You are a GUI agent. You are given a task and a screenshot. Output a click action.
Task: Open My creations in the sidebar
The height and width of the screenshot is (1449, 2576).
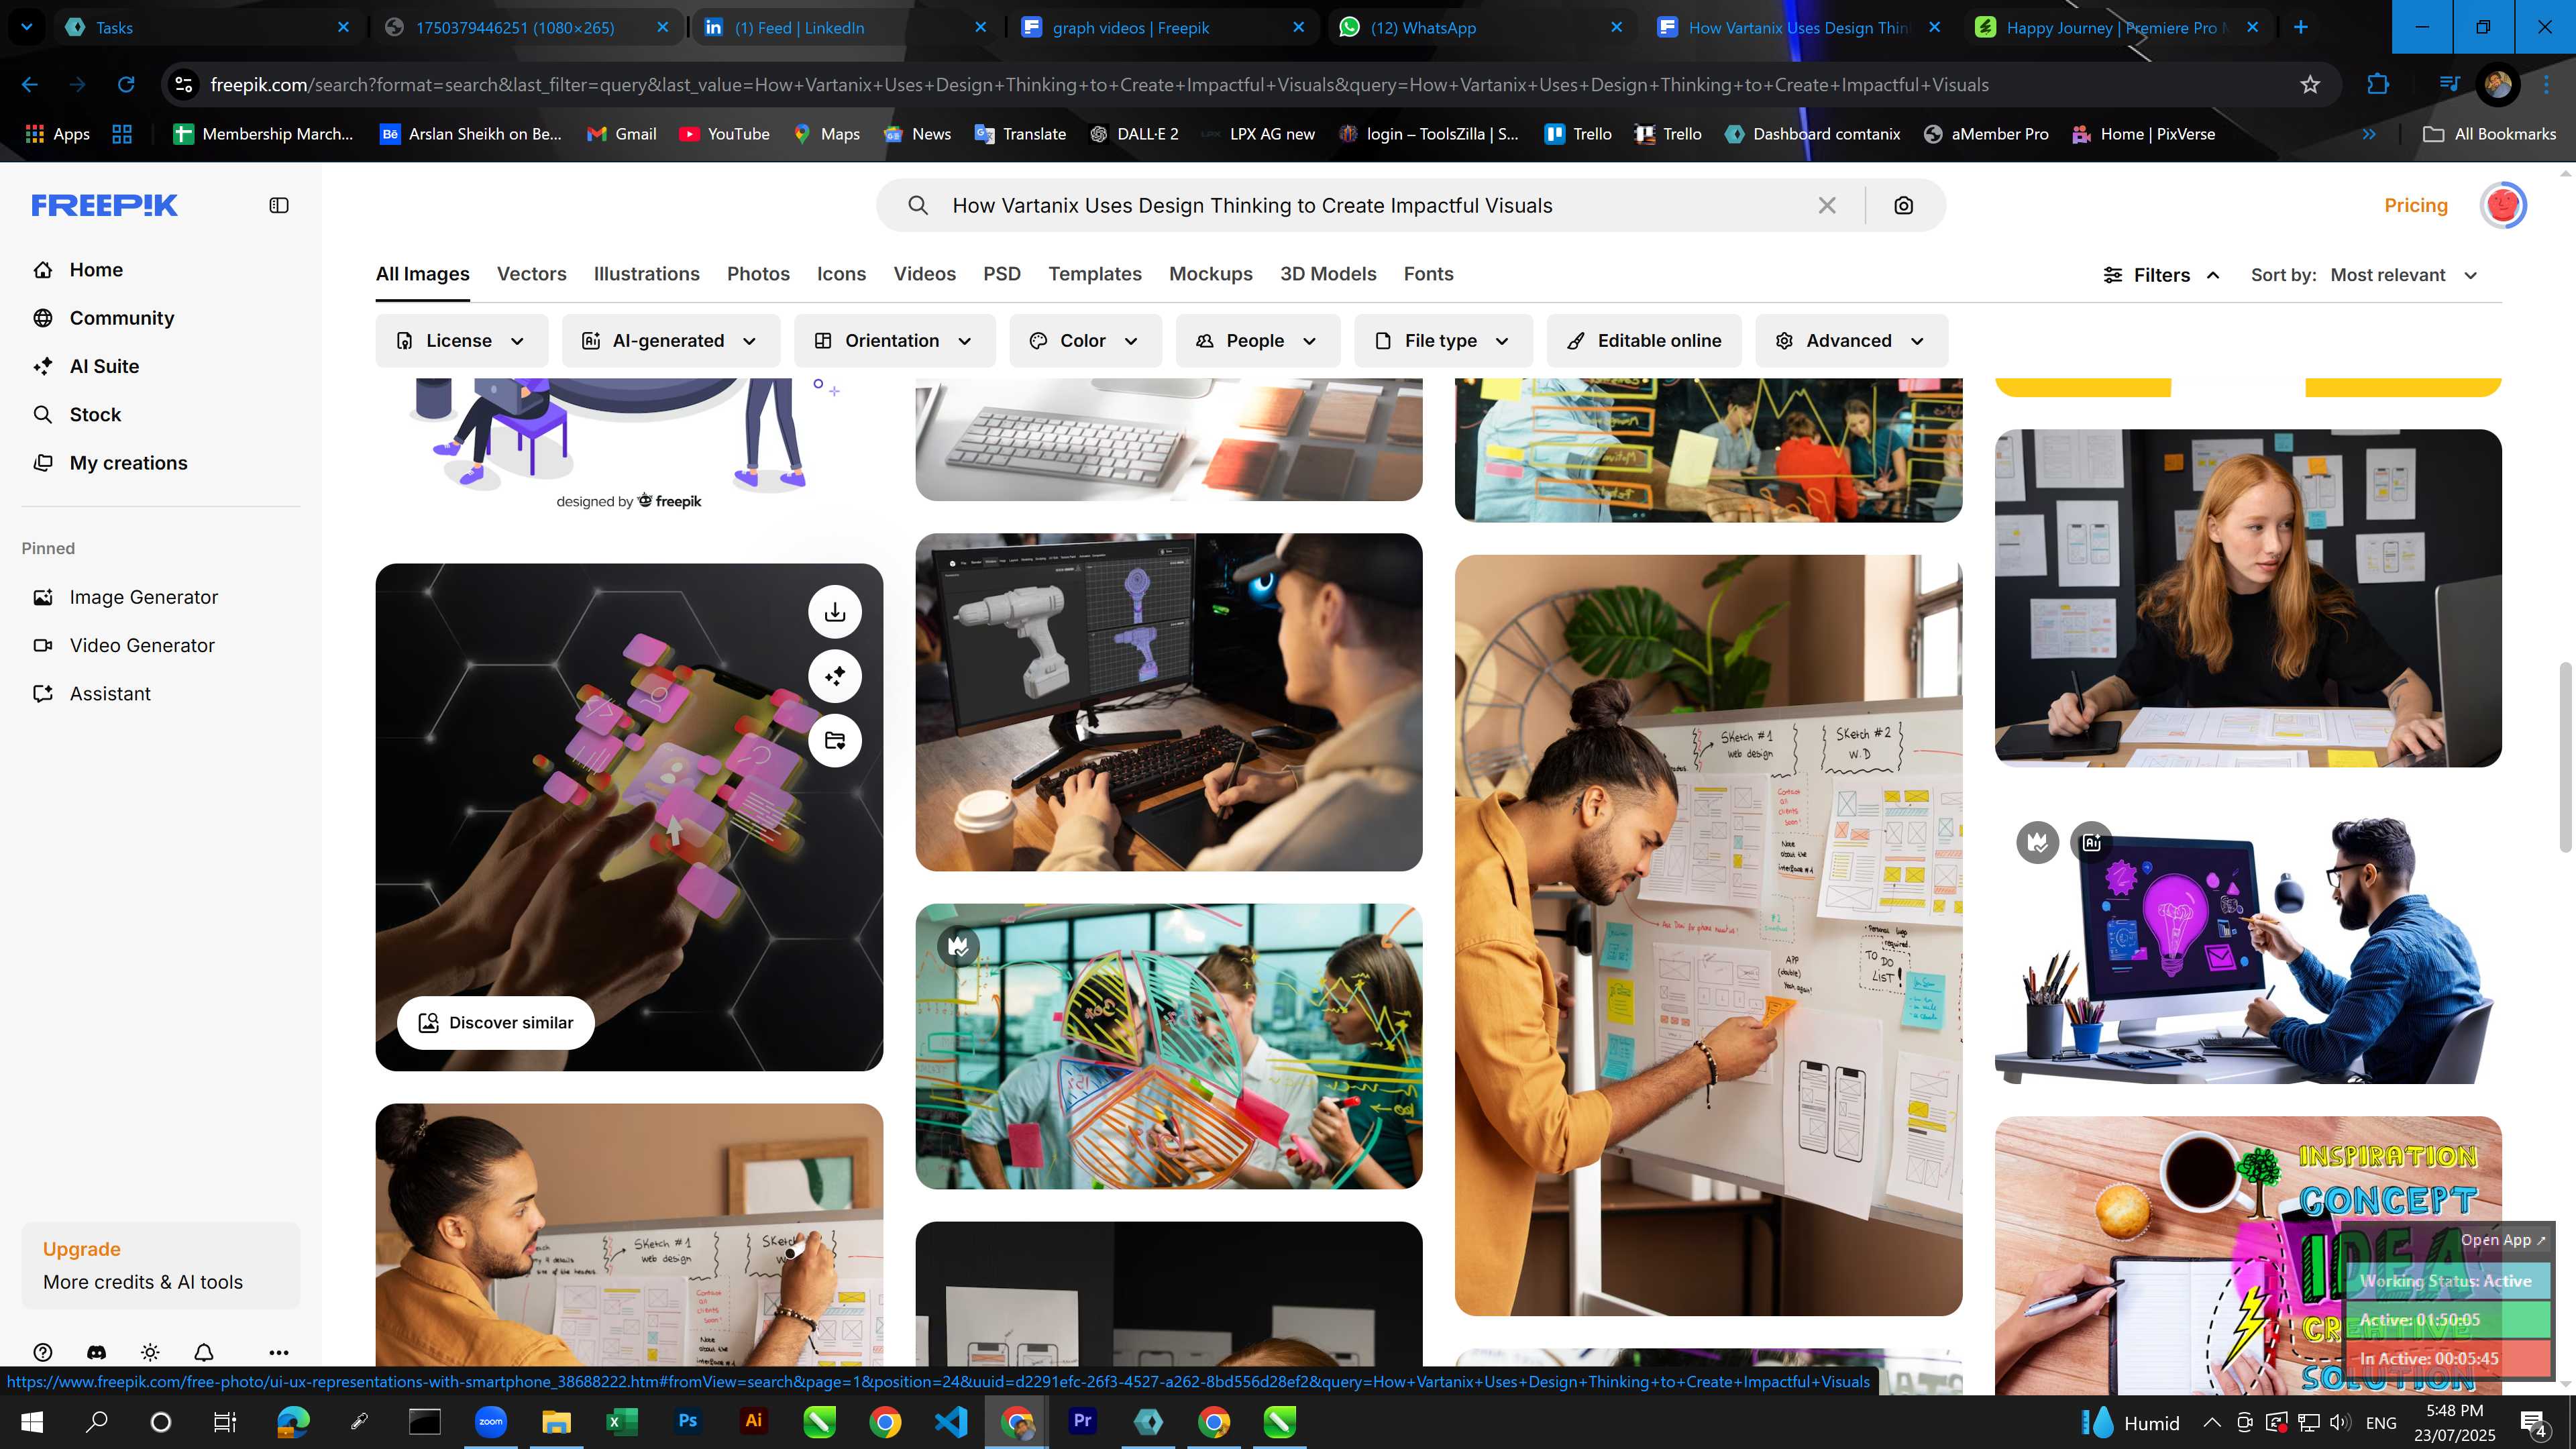[x=127, y=463]
